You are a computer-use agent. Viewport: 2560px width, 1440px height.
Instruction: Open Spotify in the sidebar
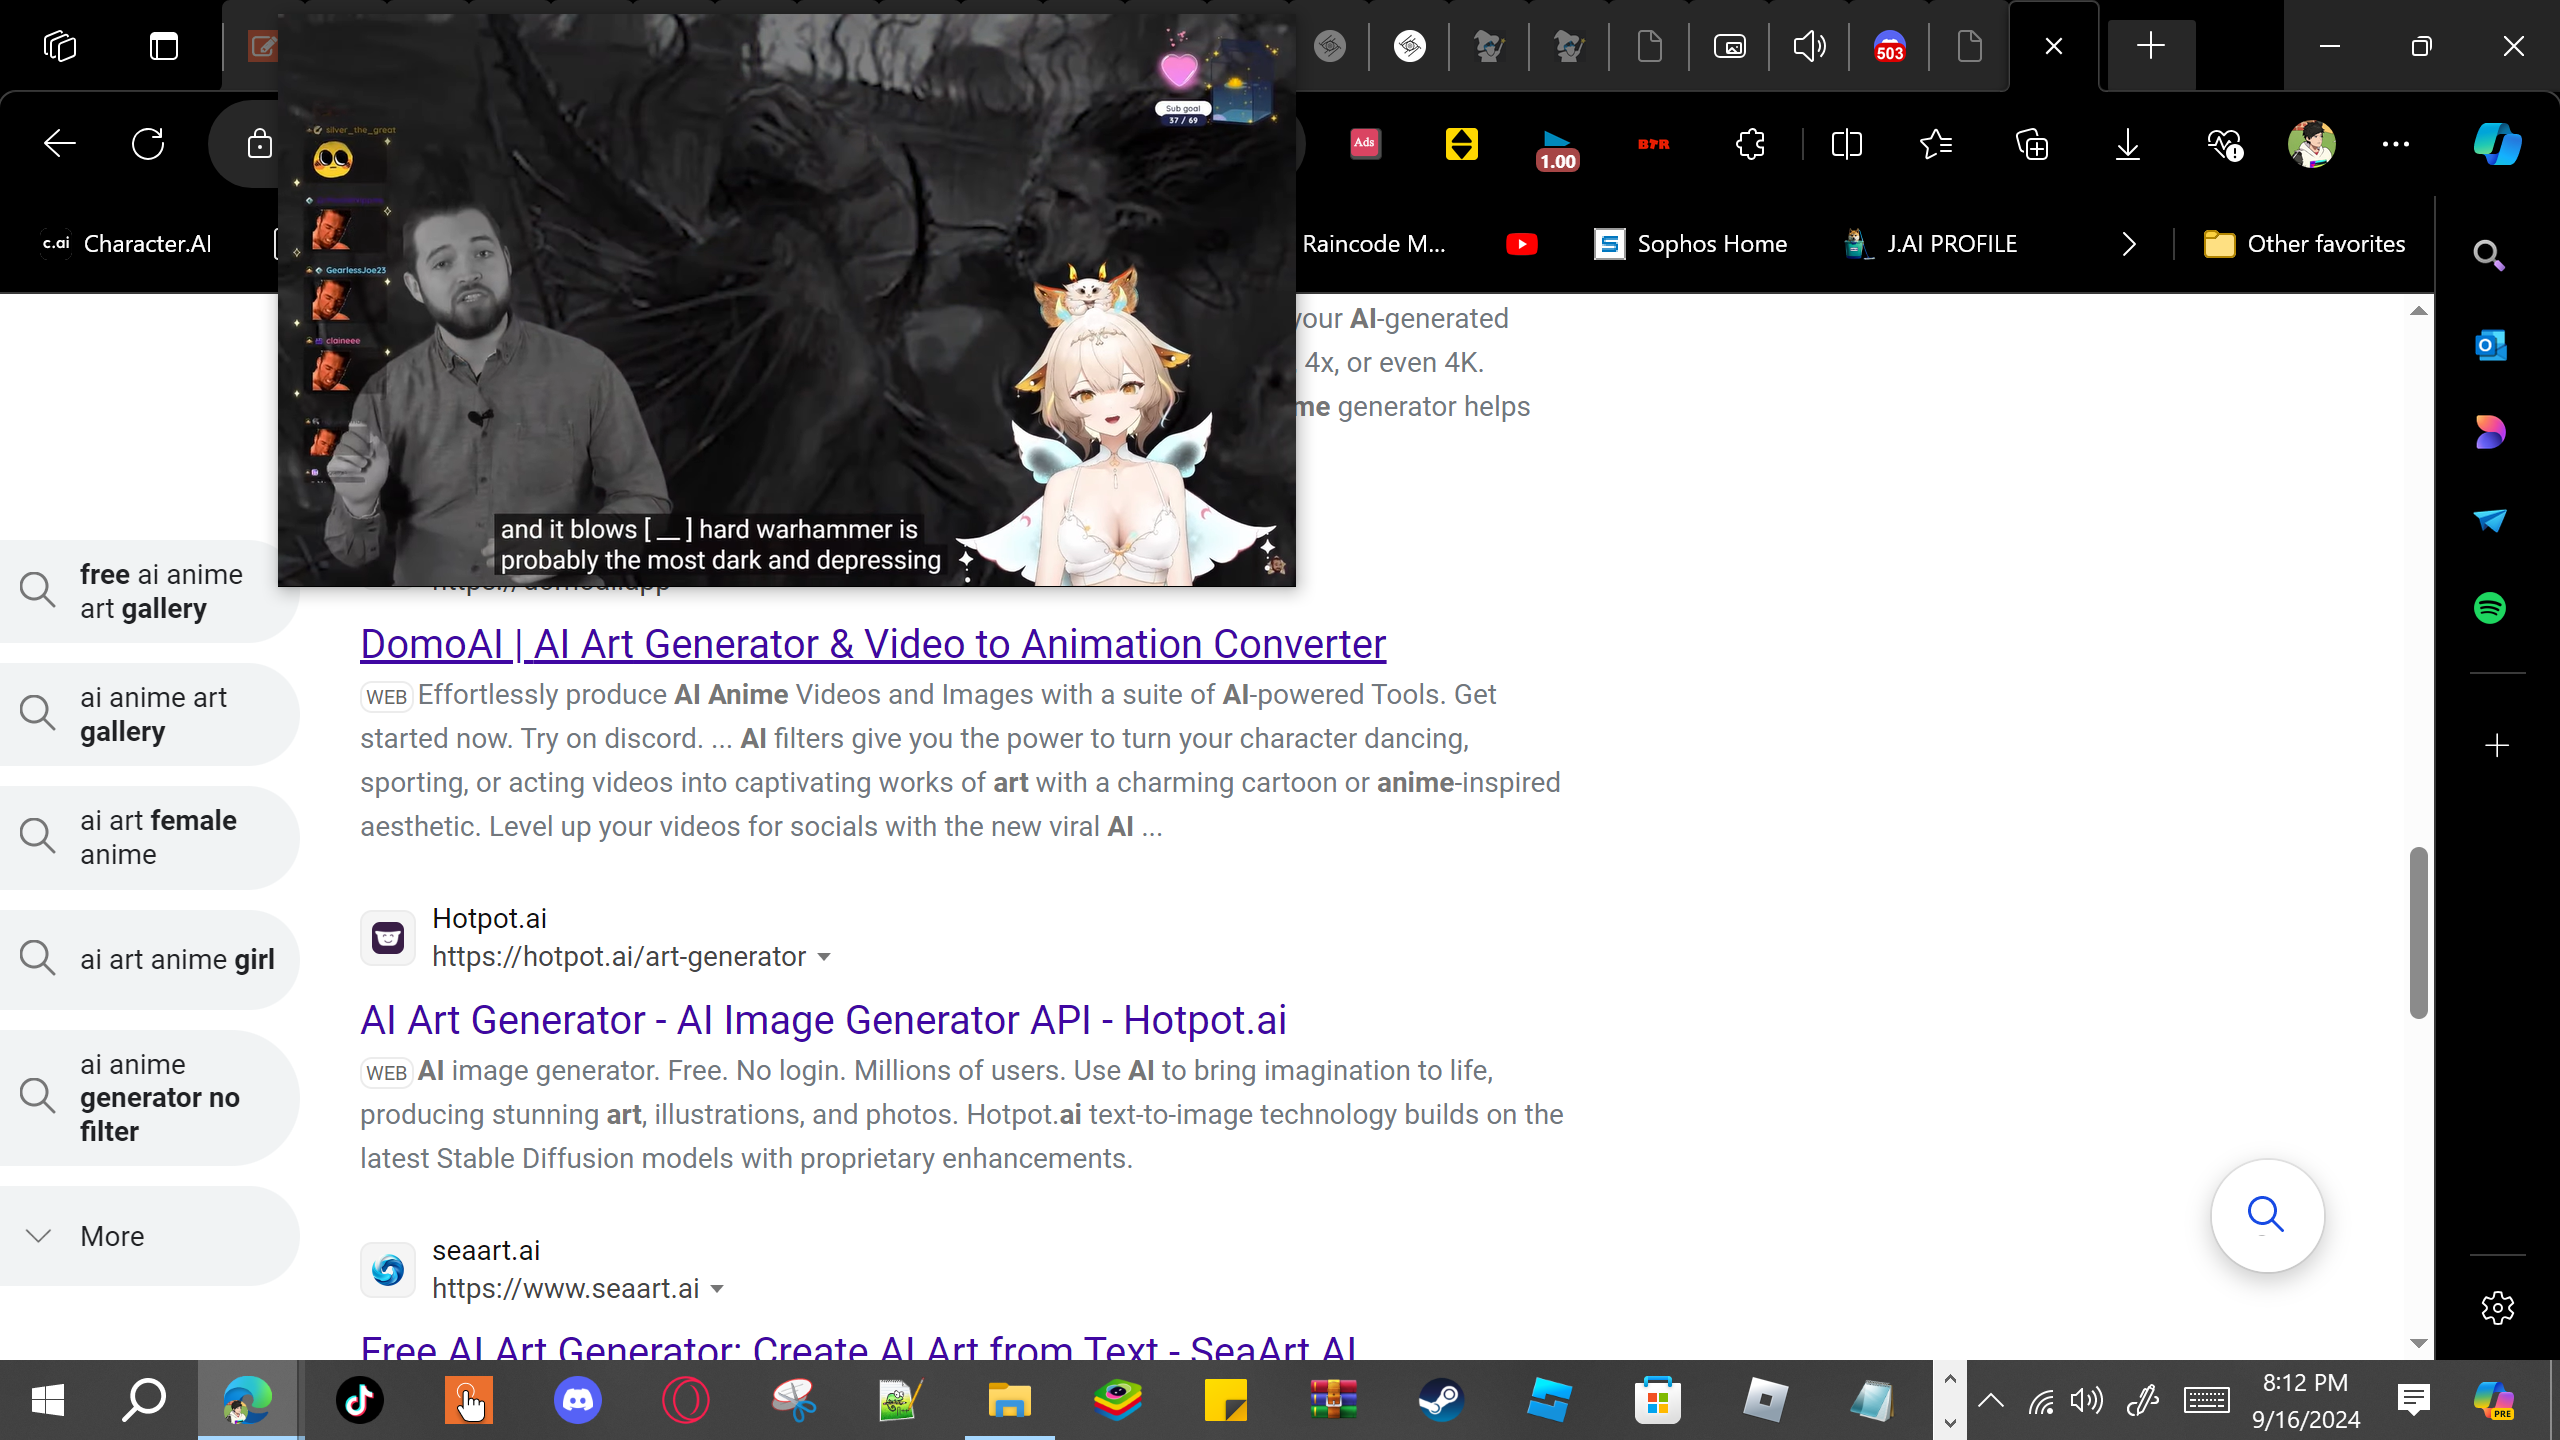click(x=2490, y=608)
